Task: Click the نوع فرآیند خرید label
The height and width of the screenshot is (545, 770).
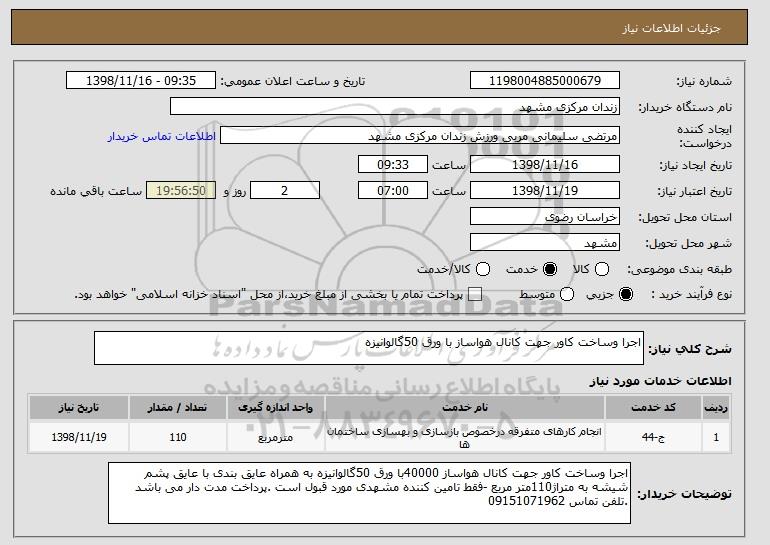Action: [691, 294]
